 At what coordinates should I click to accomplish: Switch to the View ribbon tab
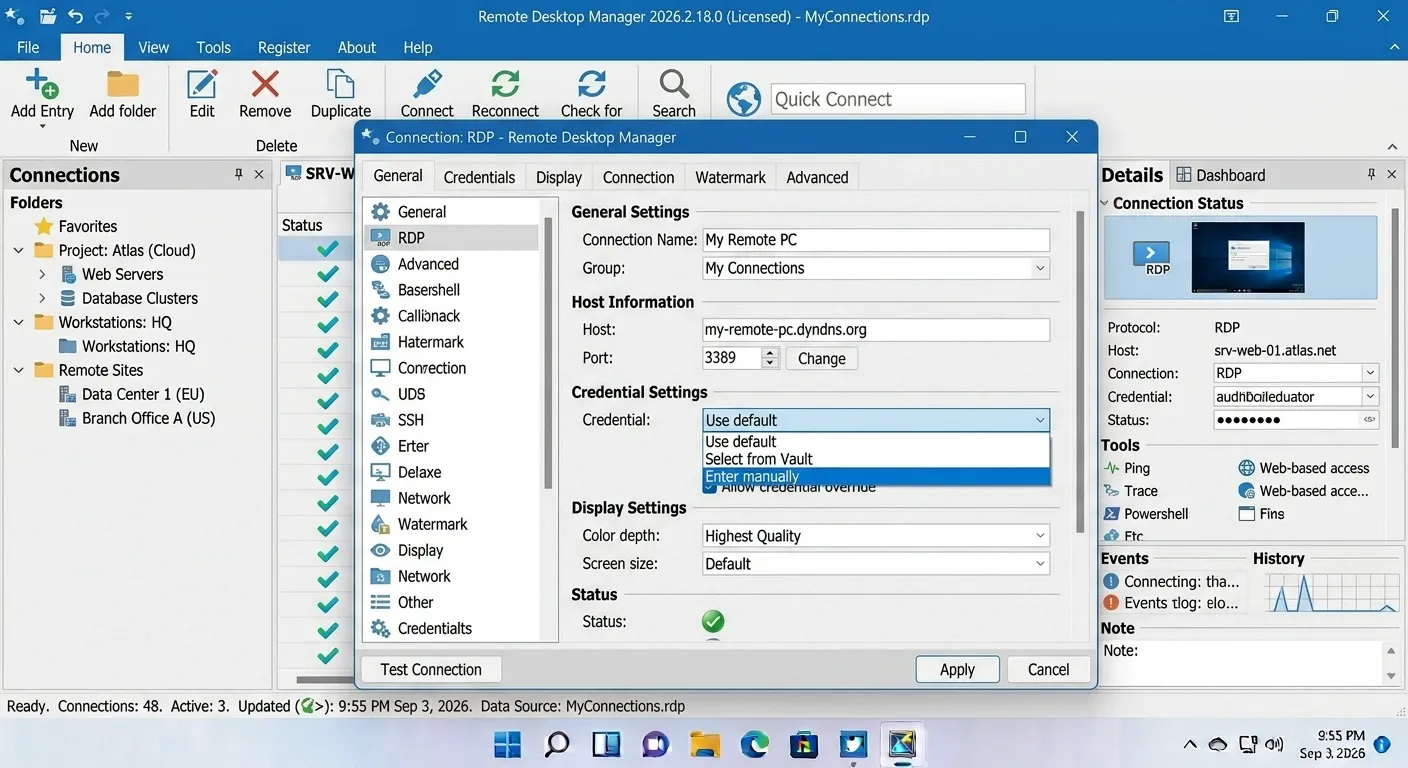pos(153,47)
